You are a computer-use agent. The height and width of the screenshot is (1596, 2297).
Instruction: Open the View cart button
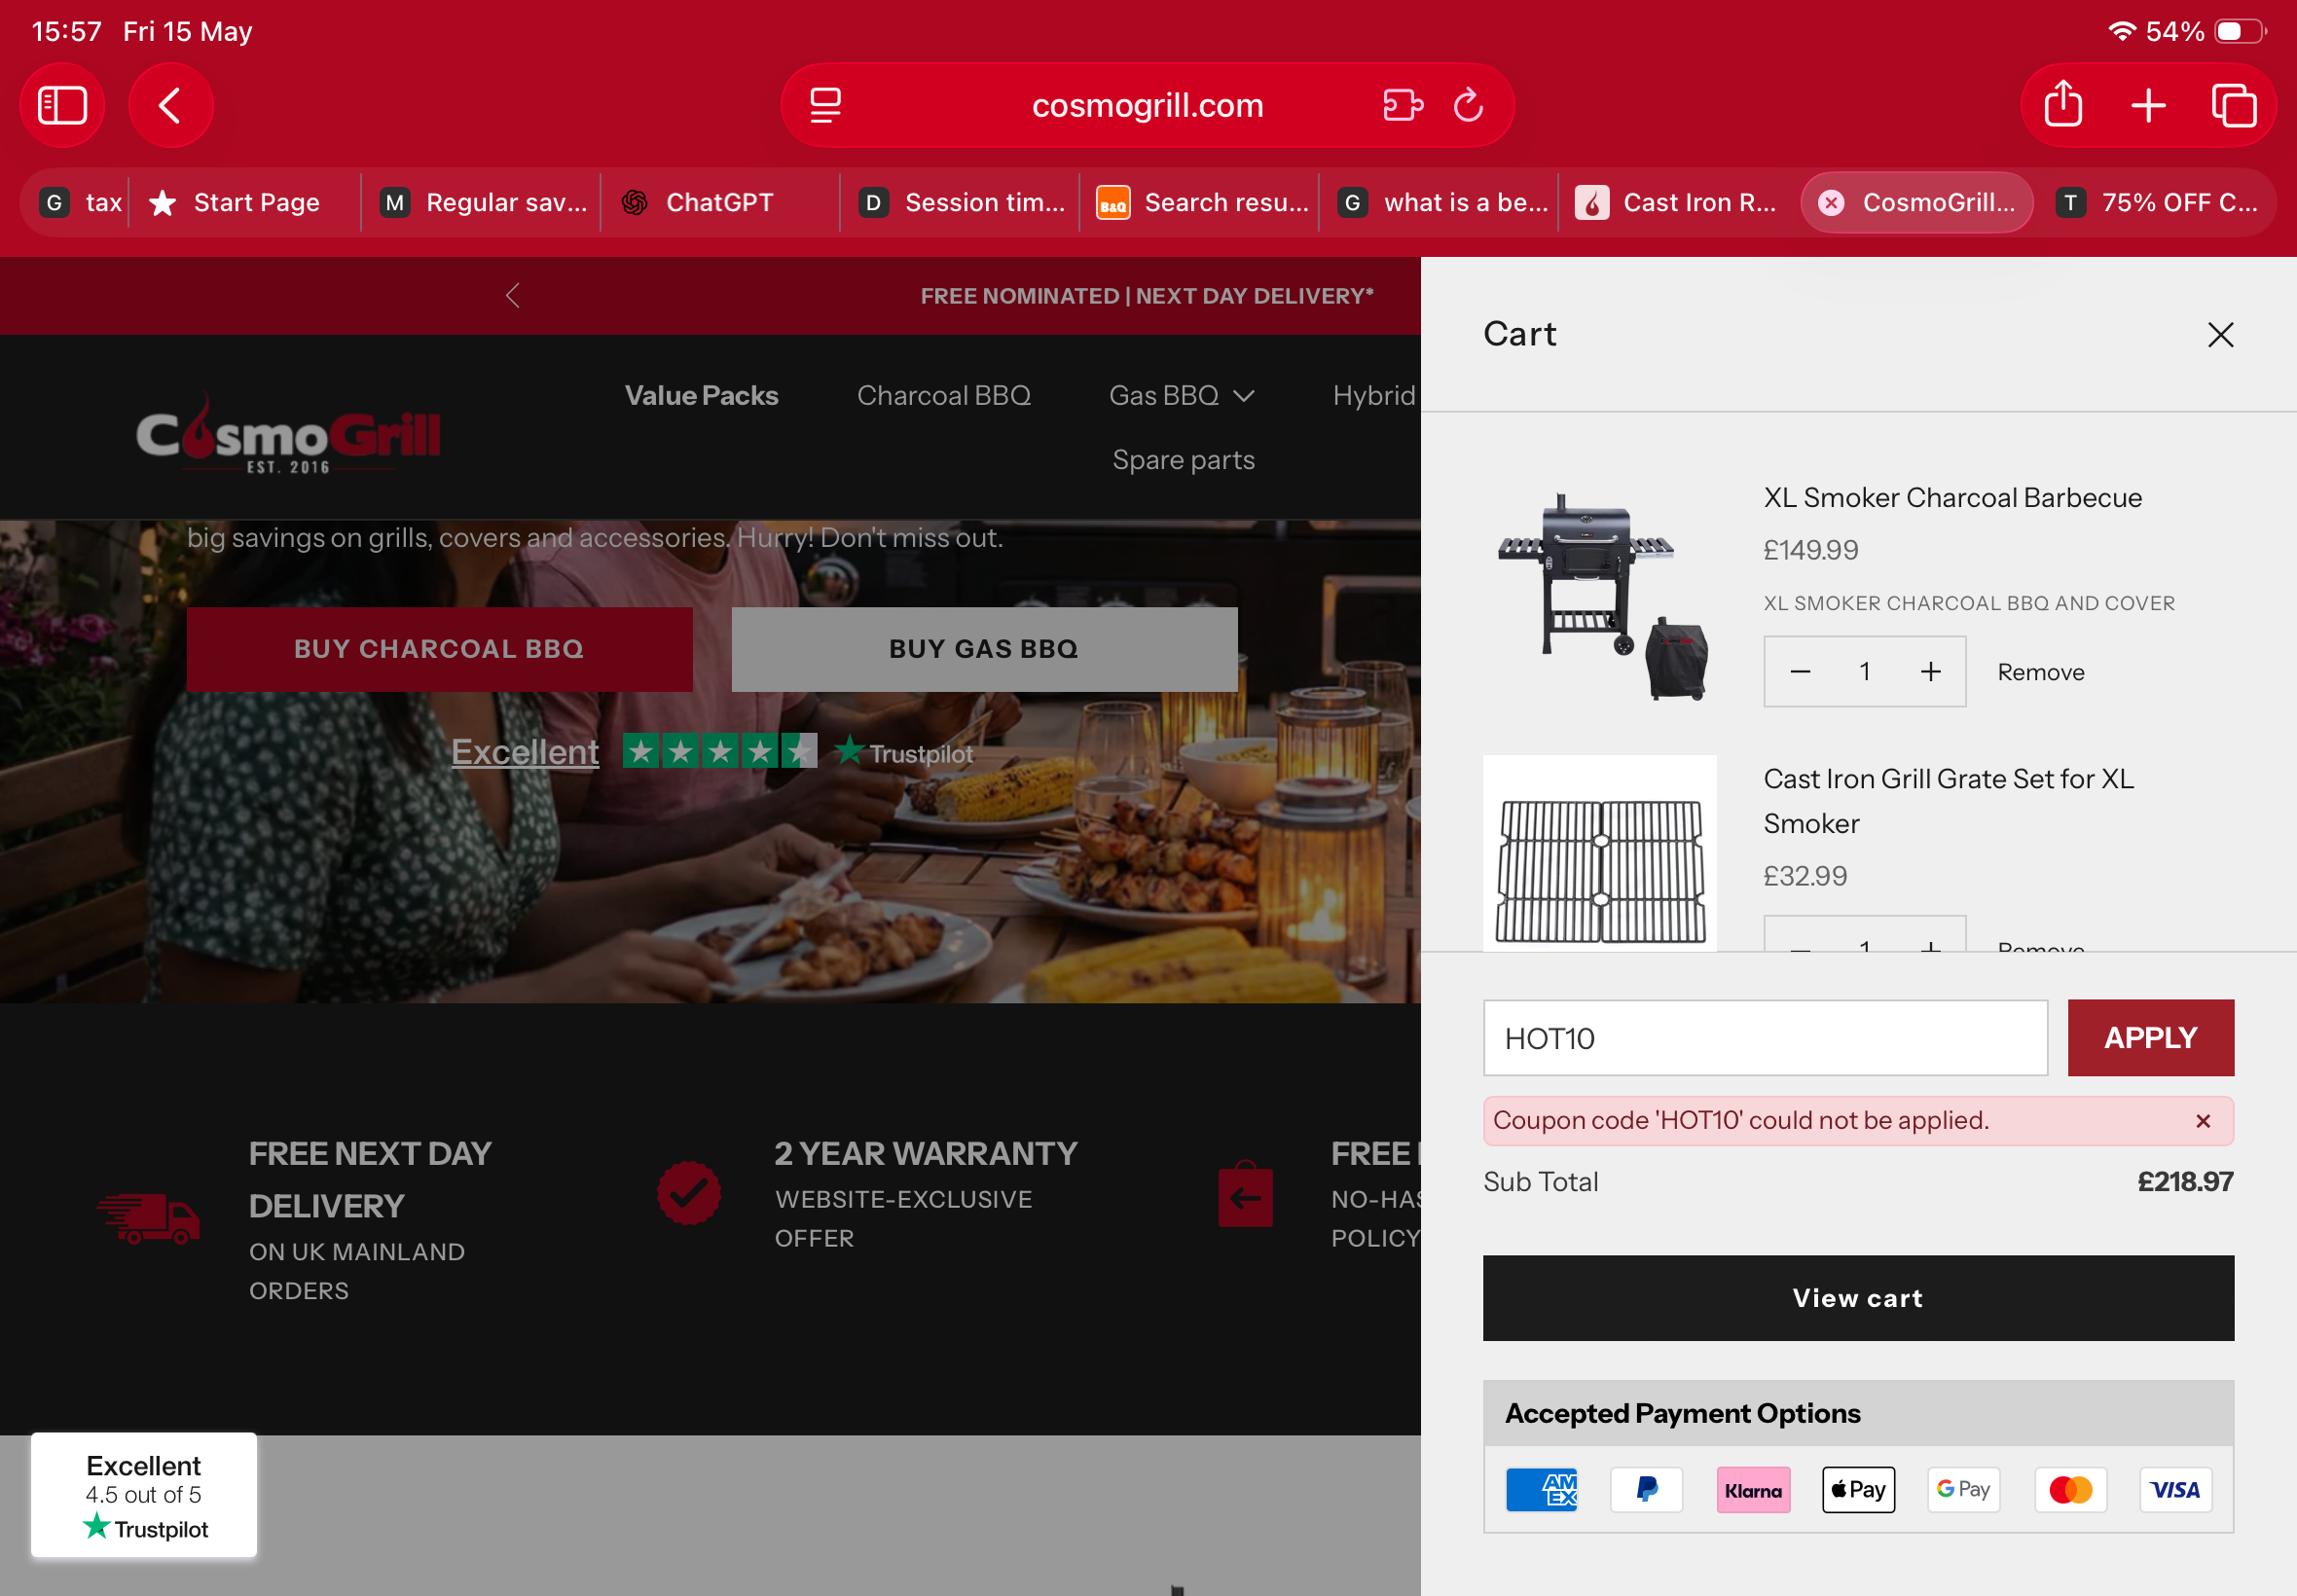[1857, 1298]
